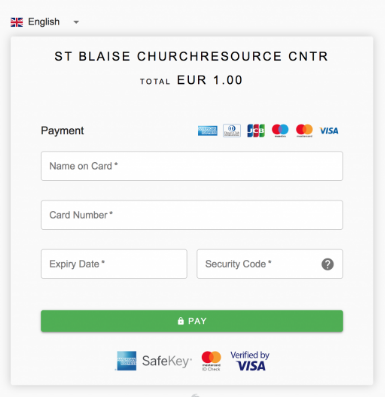Open the English language selector

[x=45, y=22]
